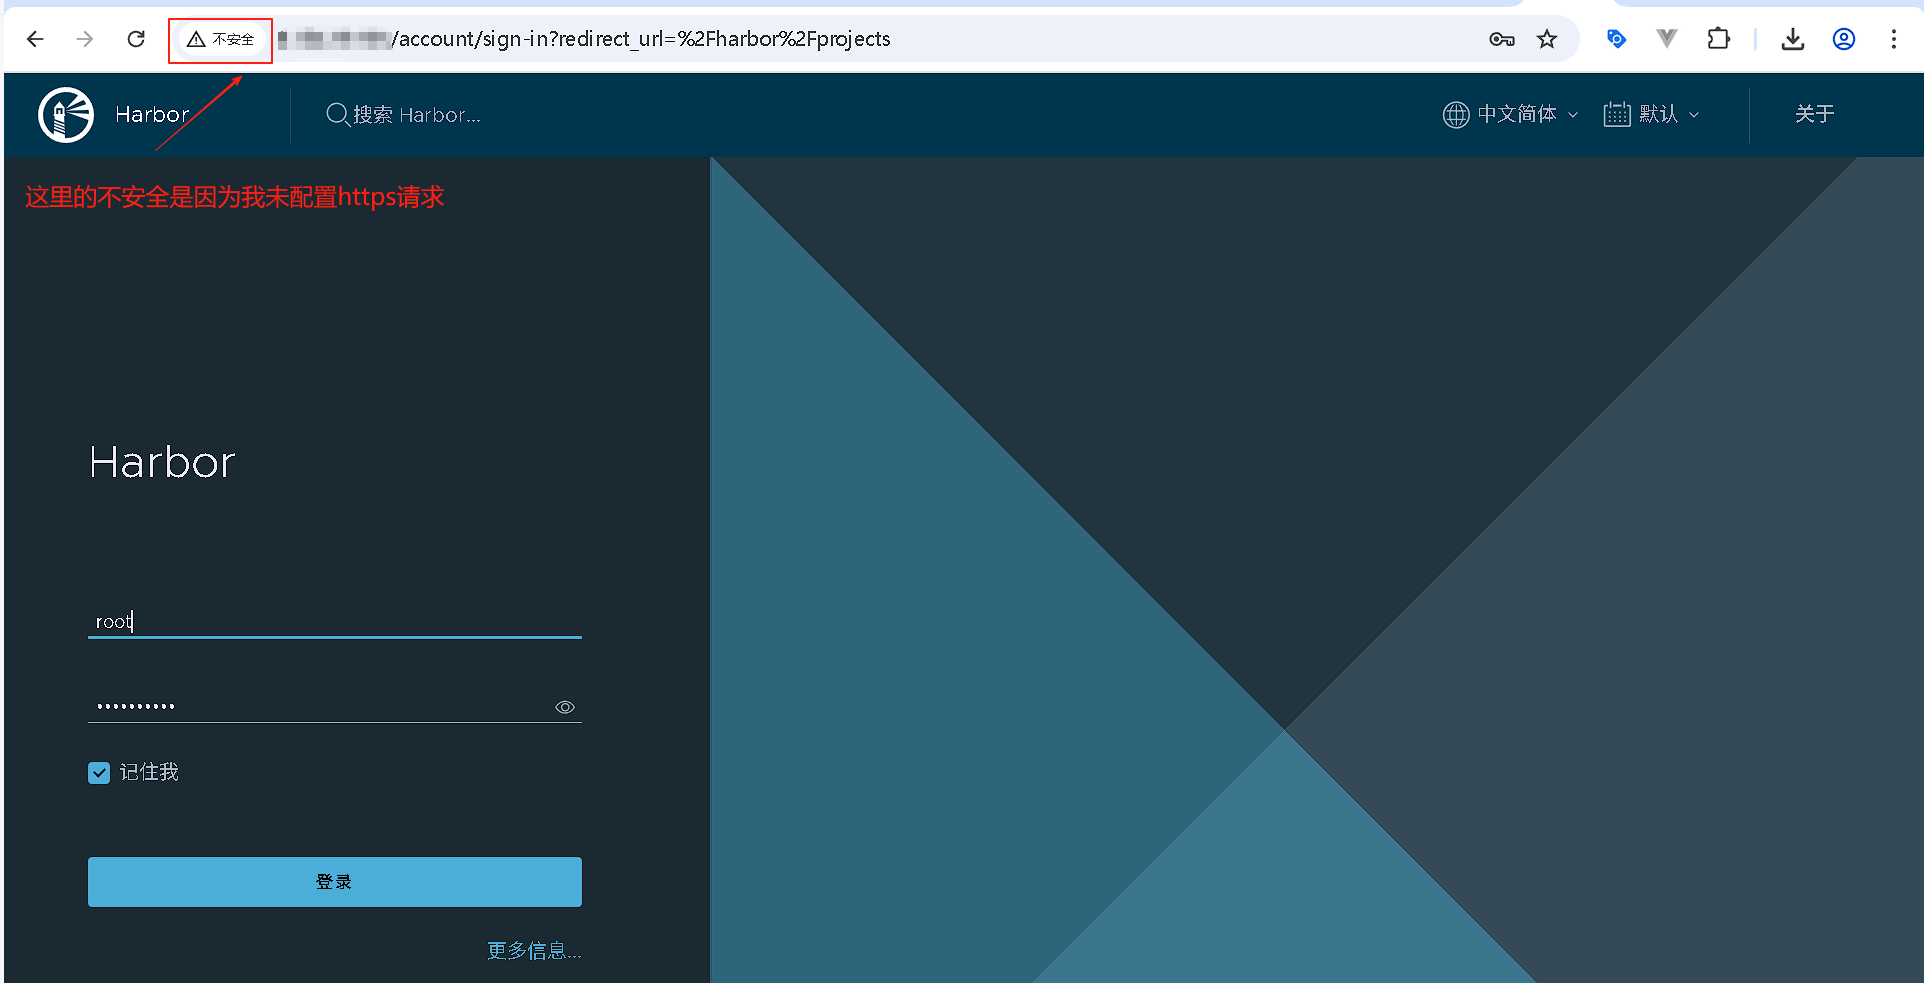Open the 关于 about menu item
1924x983 pixels.
(1814, 114)
